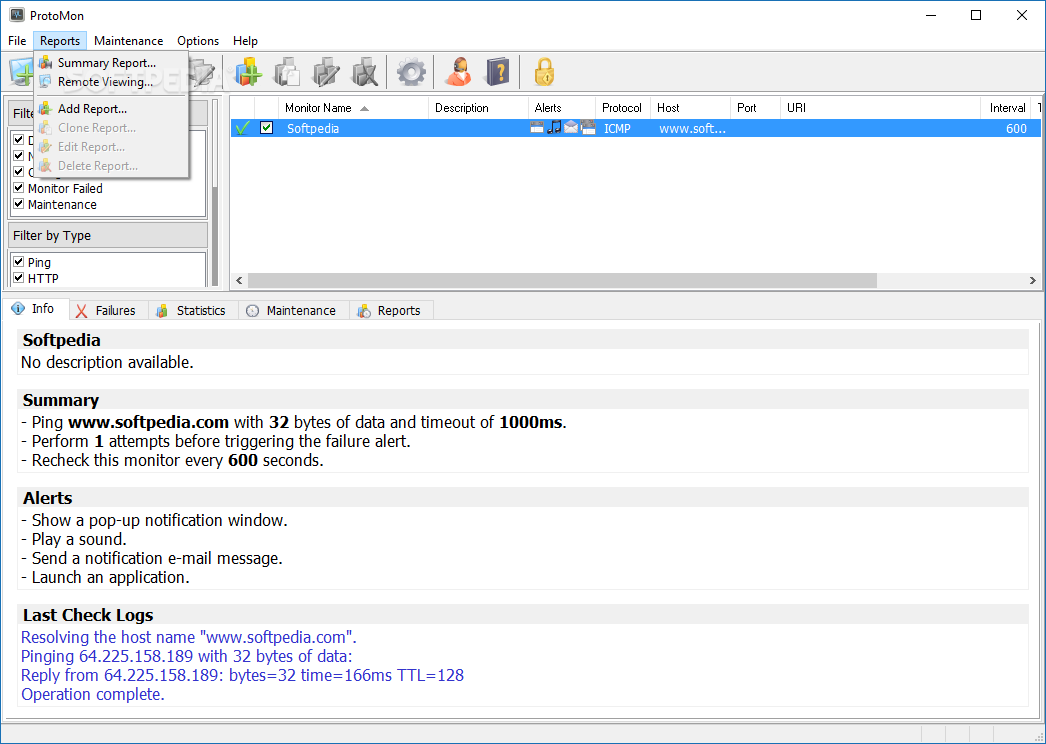The width and height of the screenshot is (1046, 744).
Task: Click the green checkmark status icon
Action: coord(243,128)
